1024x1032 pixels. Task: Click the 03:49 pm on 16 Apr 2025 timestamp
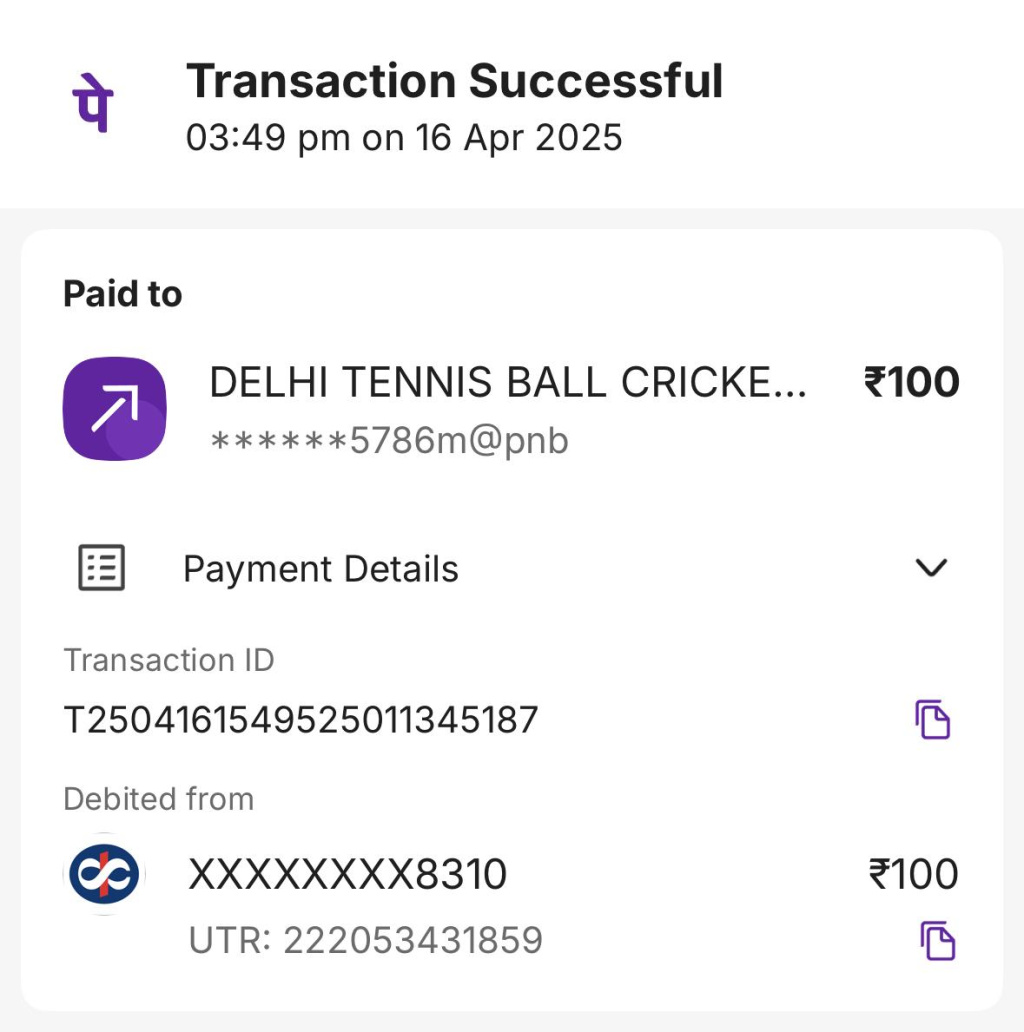click(404, 137)
